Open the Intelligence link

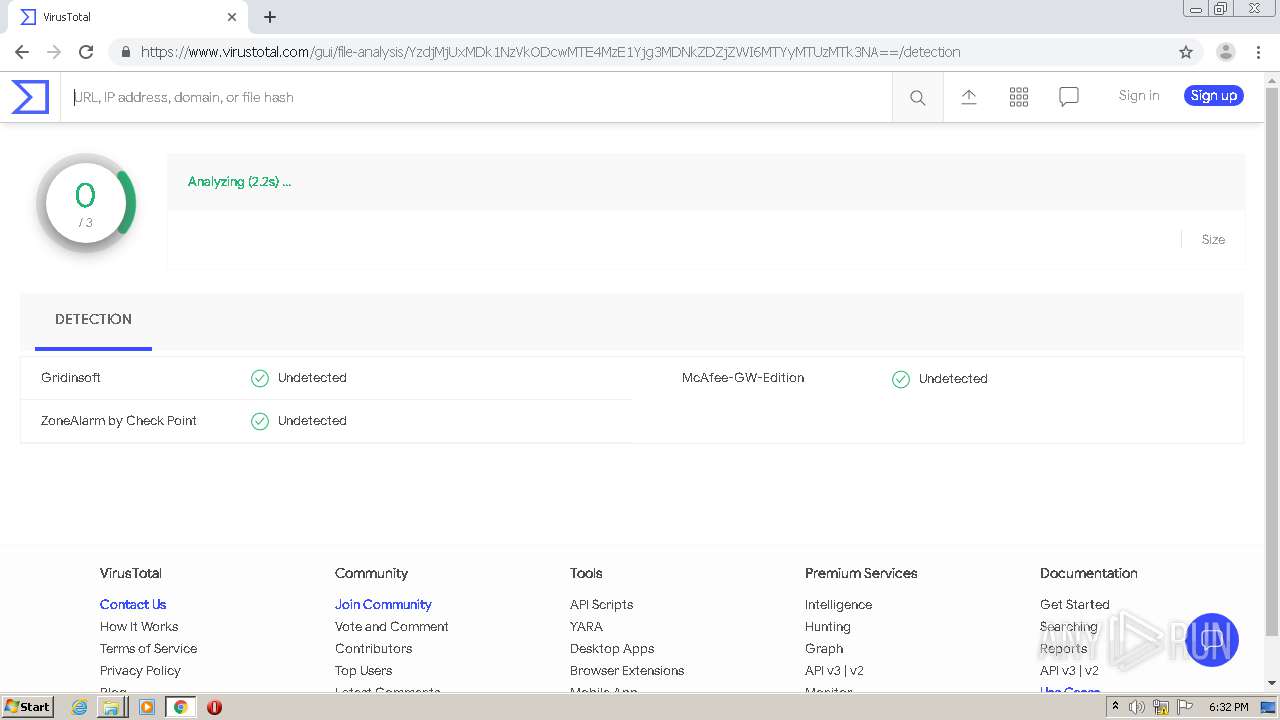click(x=838, y=605)
